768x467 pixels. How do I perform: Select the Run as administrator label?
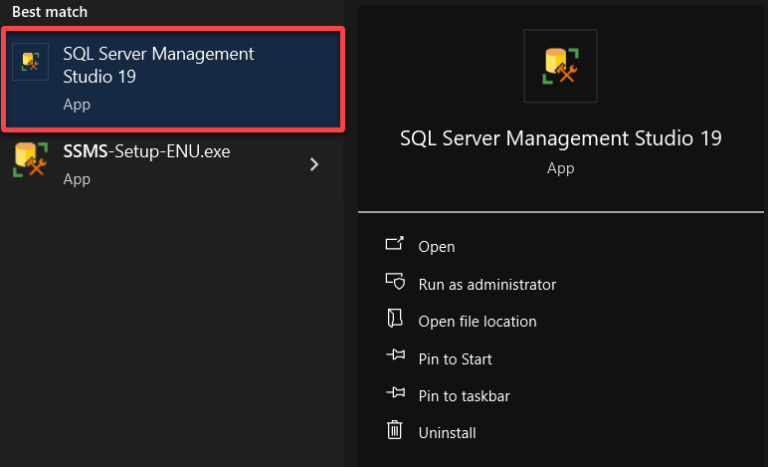(x=487, y=284)
